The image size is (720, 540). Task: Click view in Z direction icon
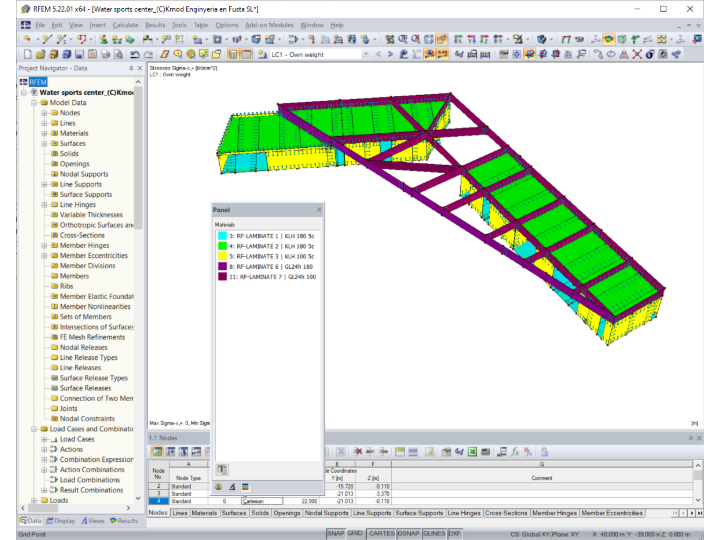pyautogui.click(x=484, y=39)
